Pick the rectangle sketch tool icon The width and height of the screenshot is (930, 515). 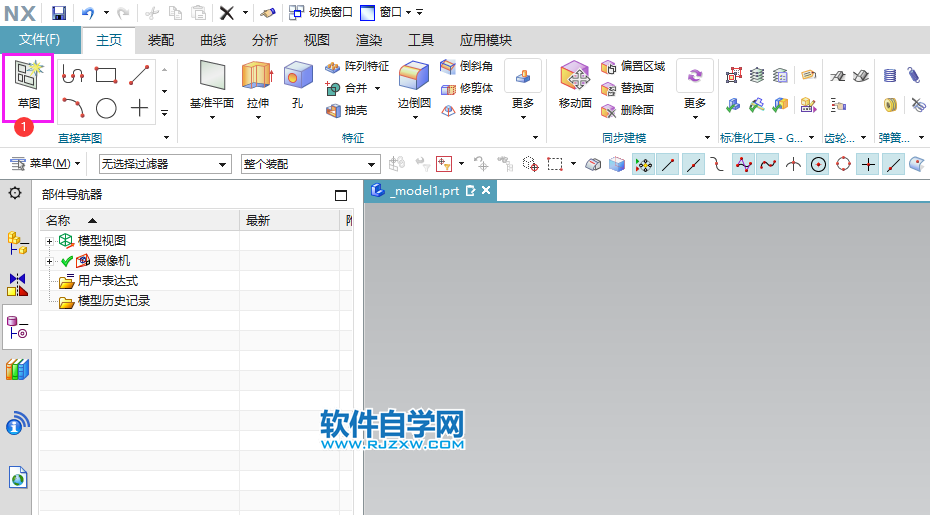point(106,74)
